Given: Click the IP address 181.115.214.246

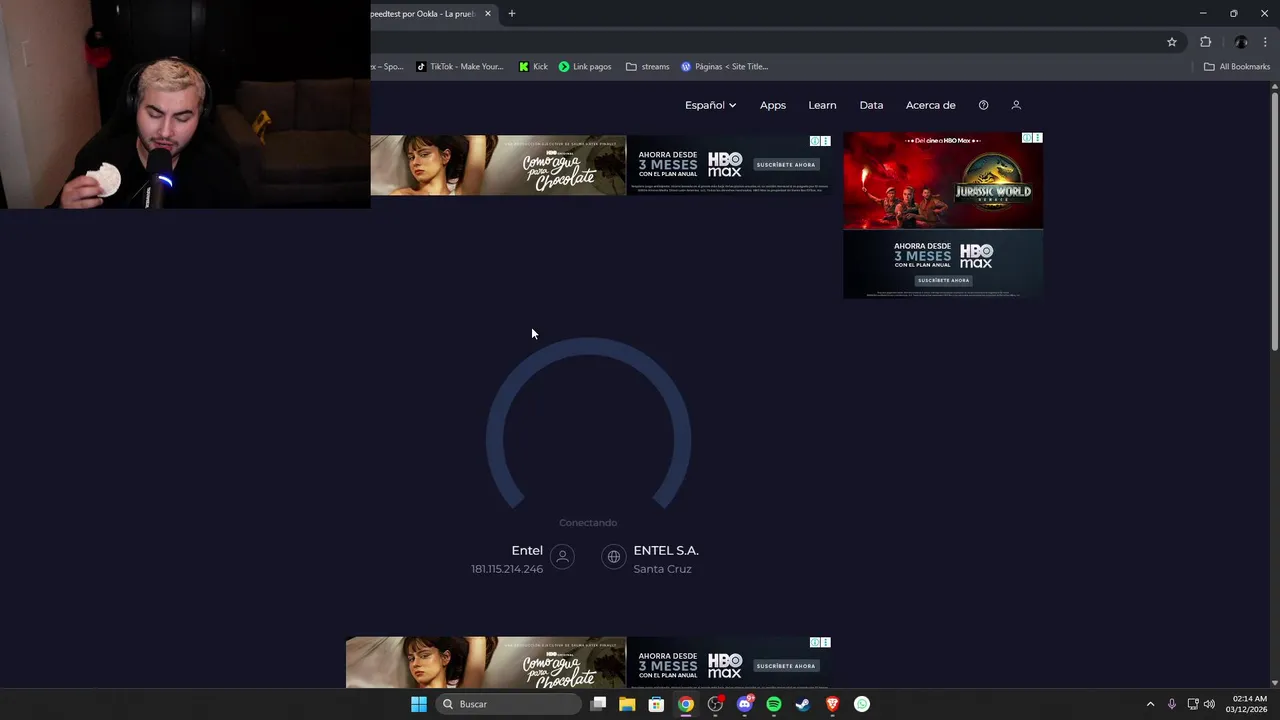Looking at the screenshot, I should click(x=507, y=569).
